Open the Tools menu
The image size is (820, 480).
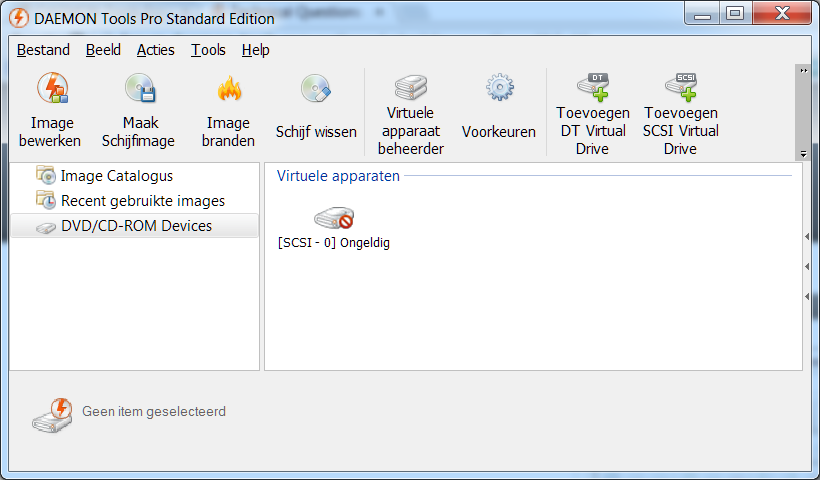[208, 50]
